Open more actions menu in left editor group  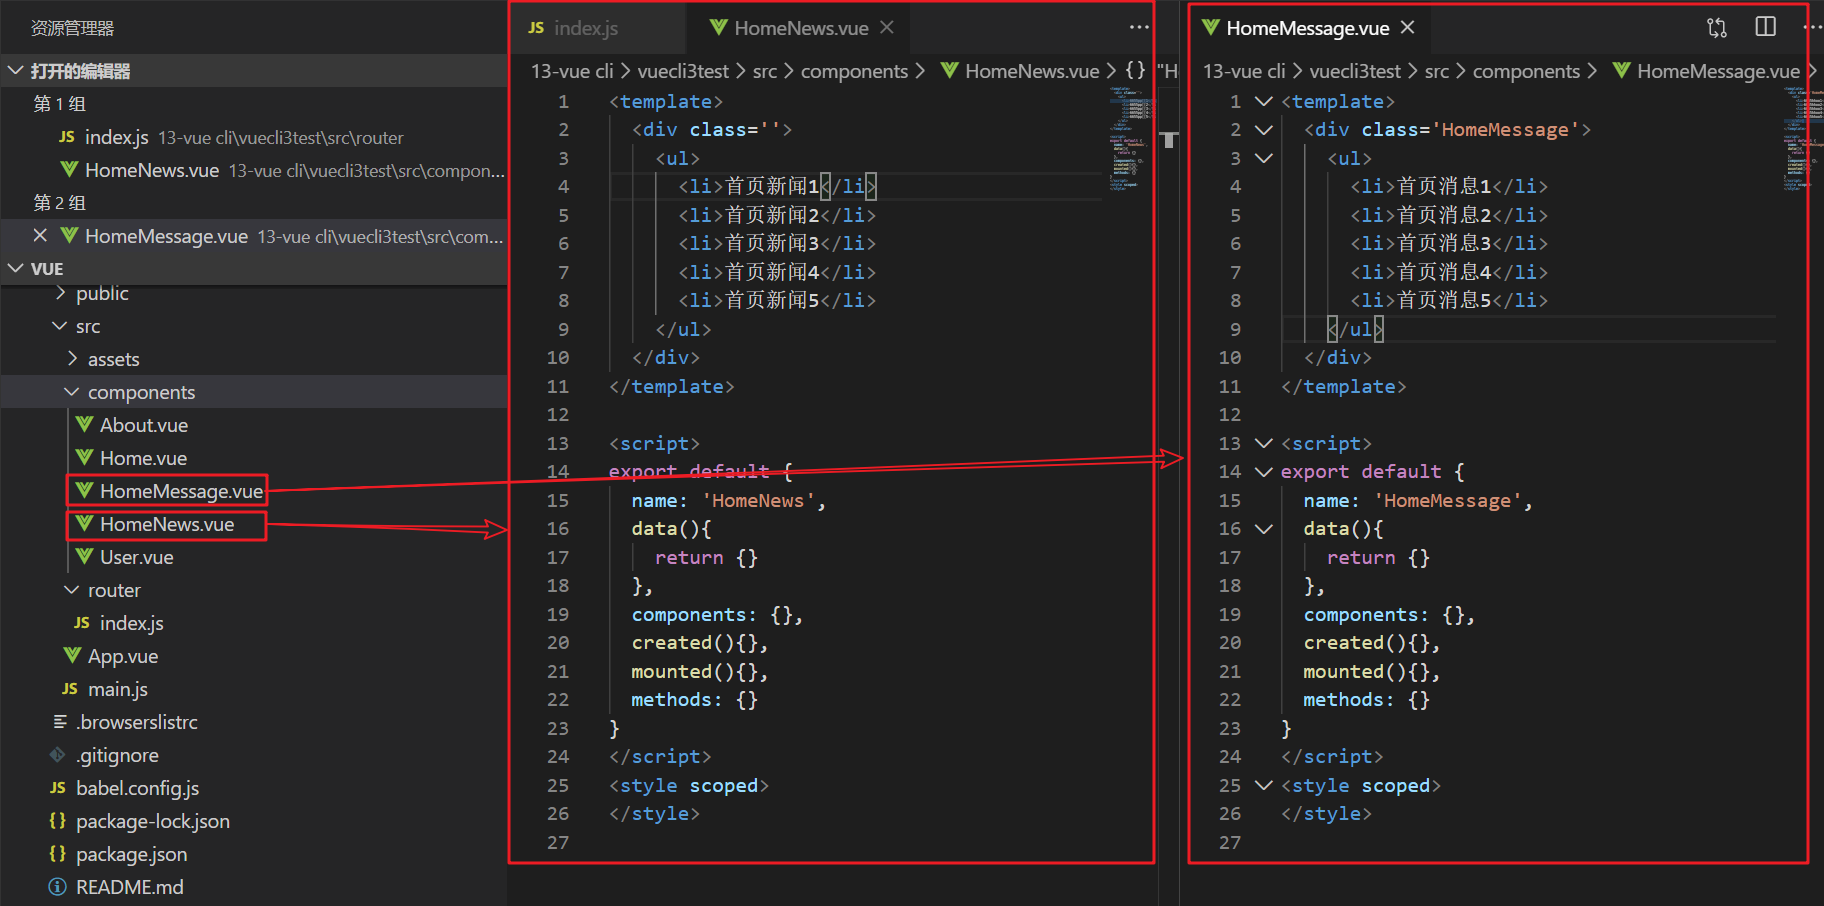(1139, 28)
